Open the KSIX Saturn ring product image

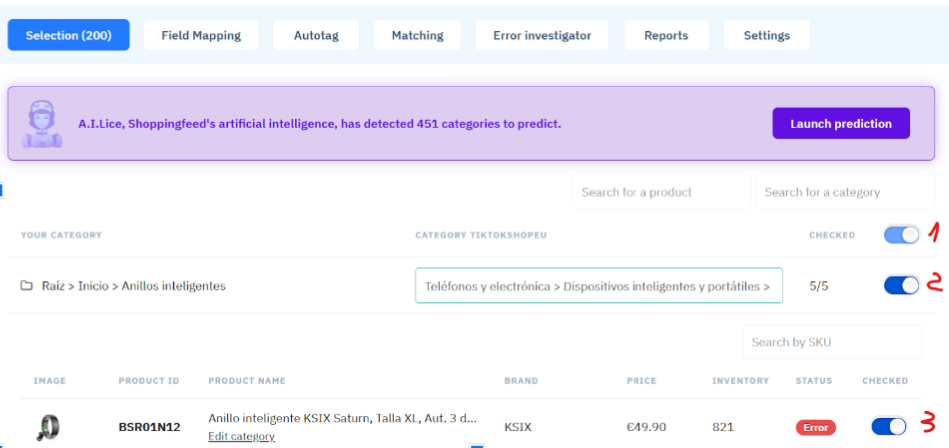click(x=46, y=427)
